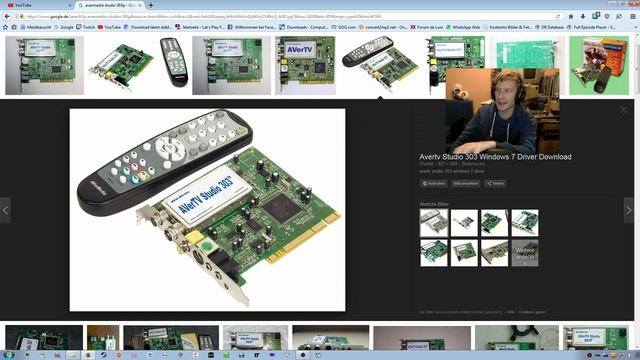Open the Download latest stable bookmark
This screenshot has height=360, width=640.
click(148, 27)
